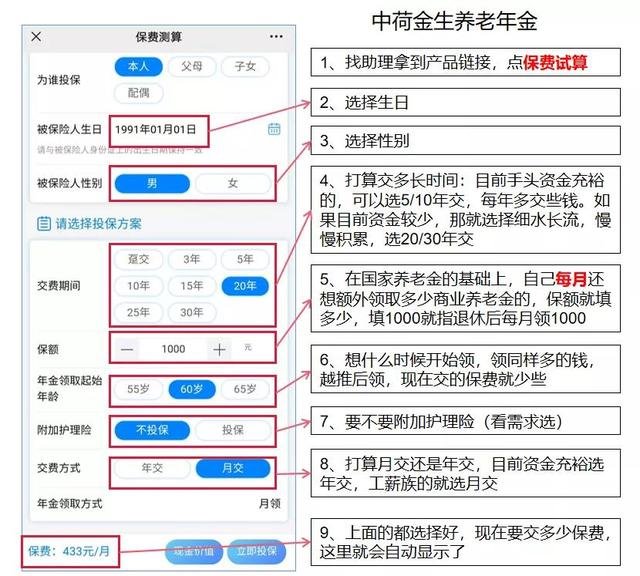Select 趸交 payment period
This screenshot has height=576, width=640.
pos(138,259)
